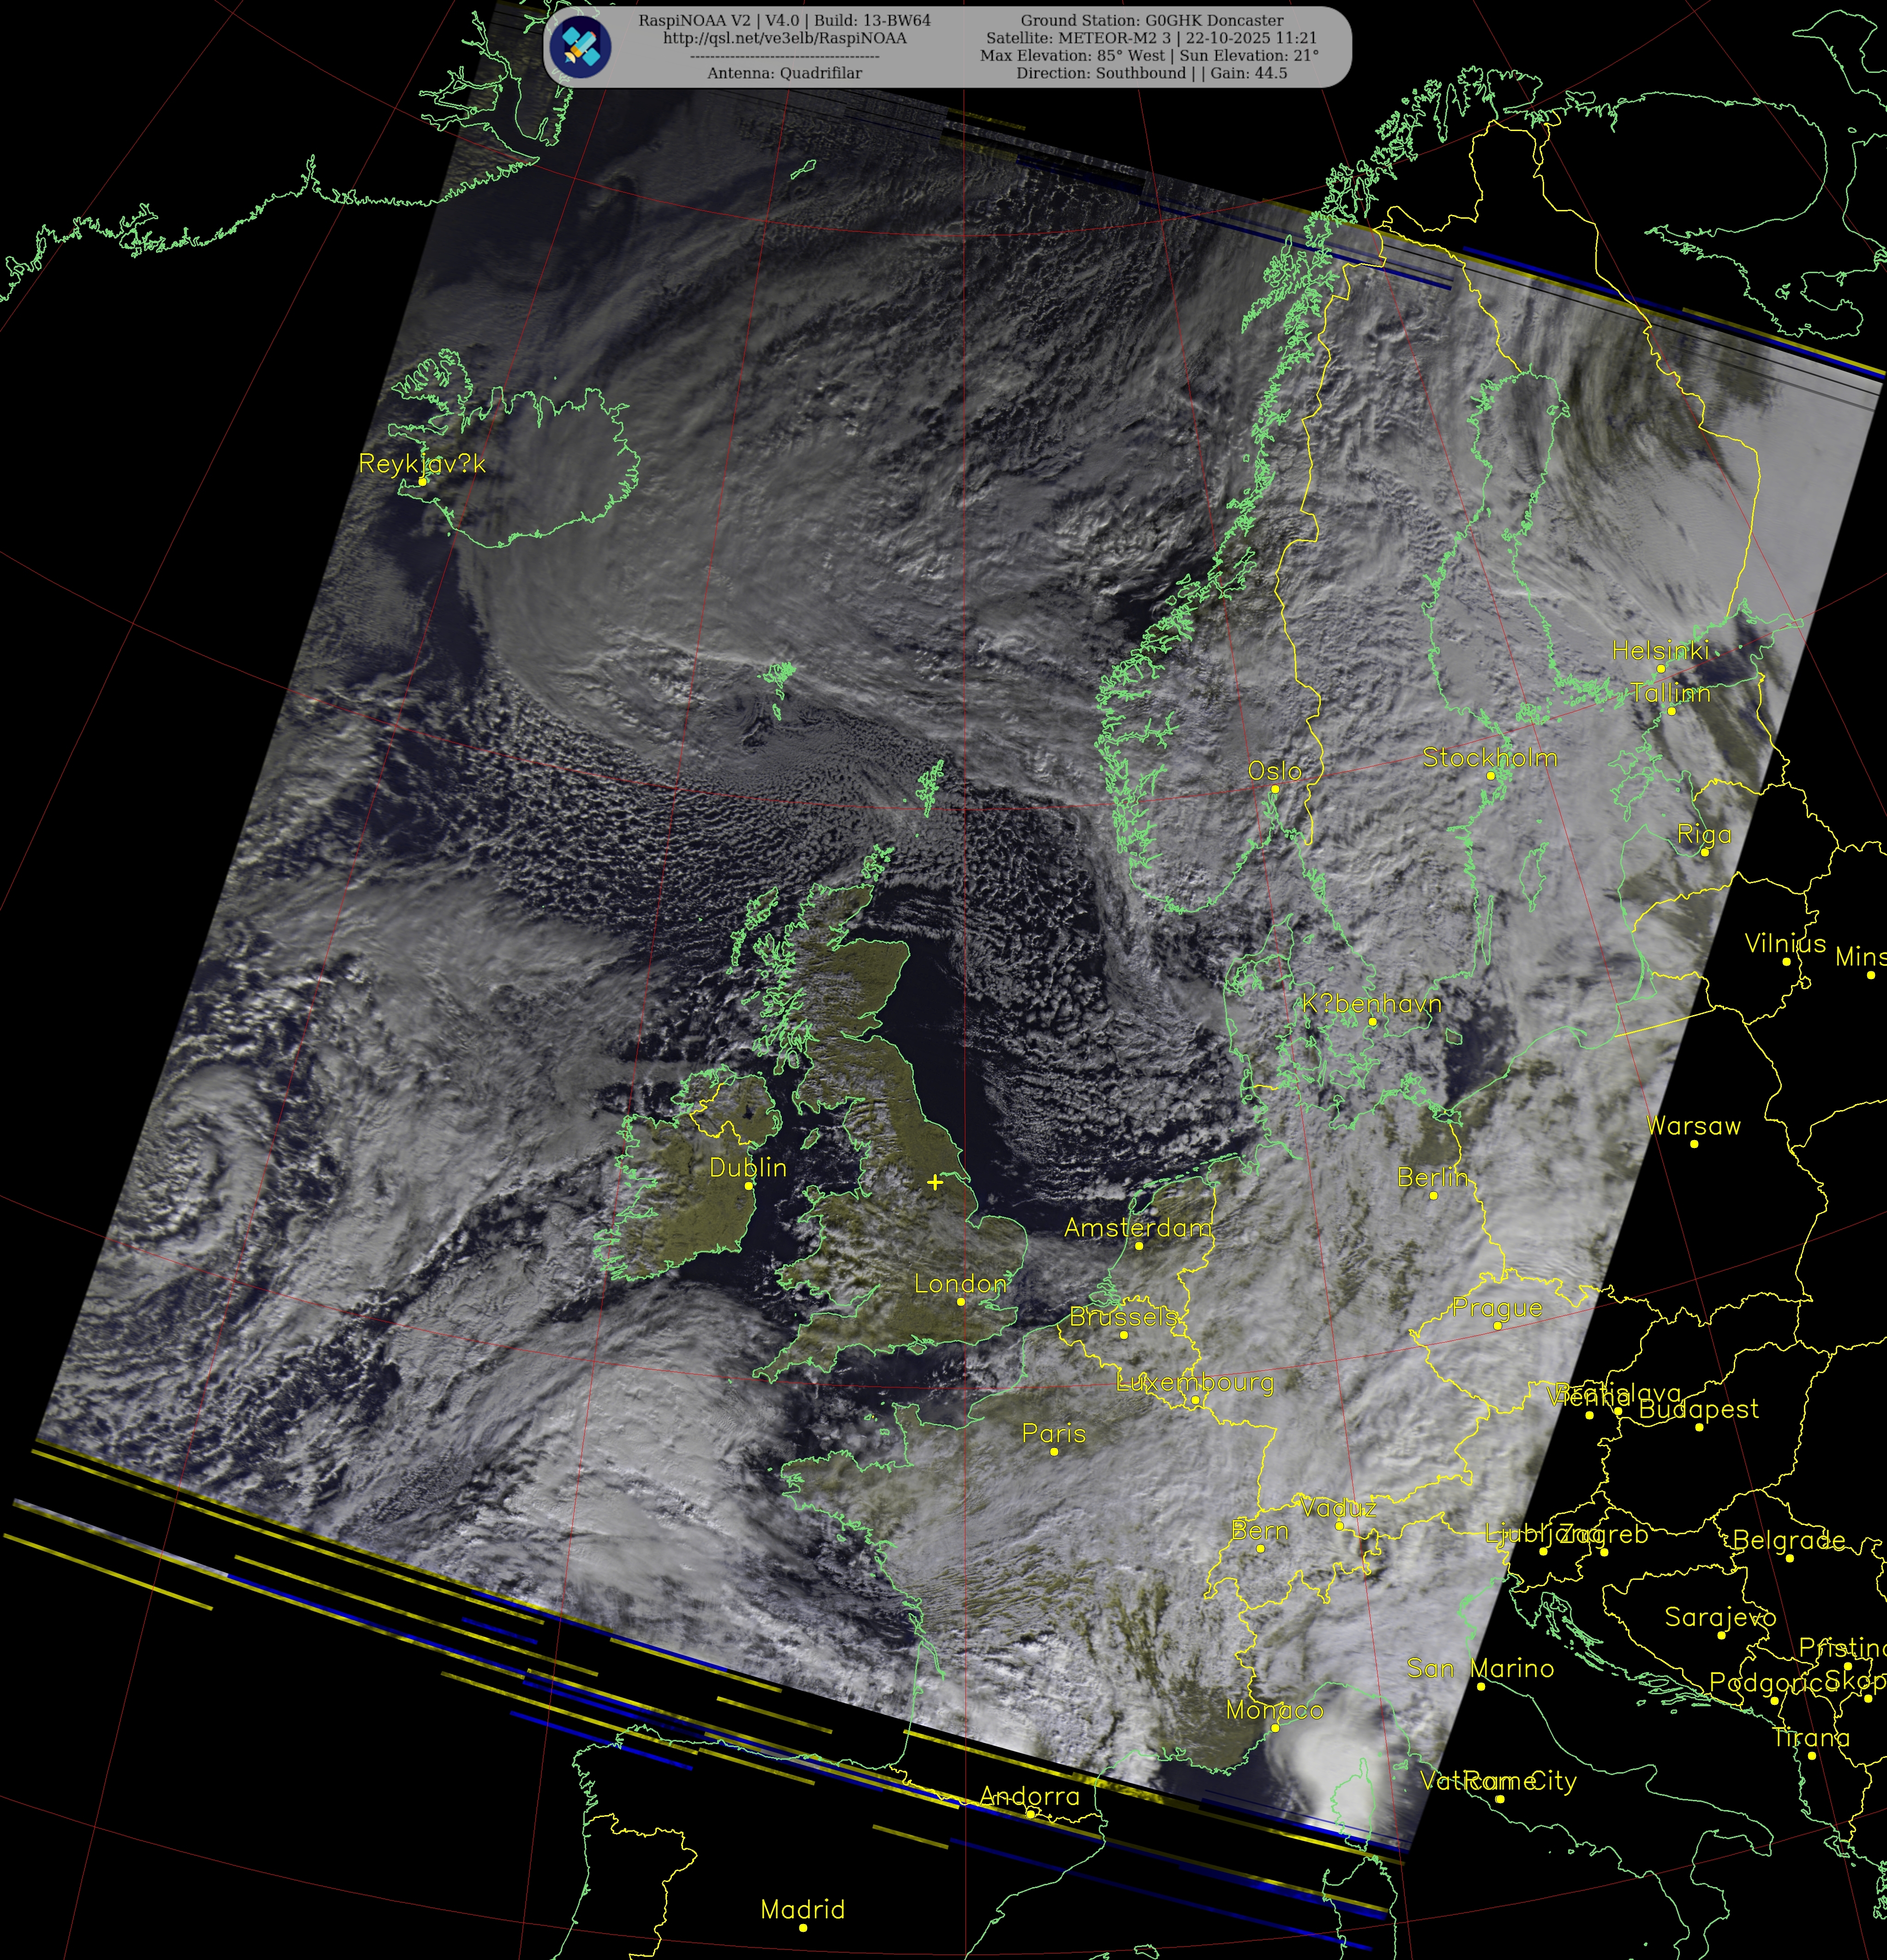Select the Helsinki city label

pyautogui.click(x=1660, y=650)
